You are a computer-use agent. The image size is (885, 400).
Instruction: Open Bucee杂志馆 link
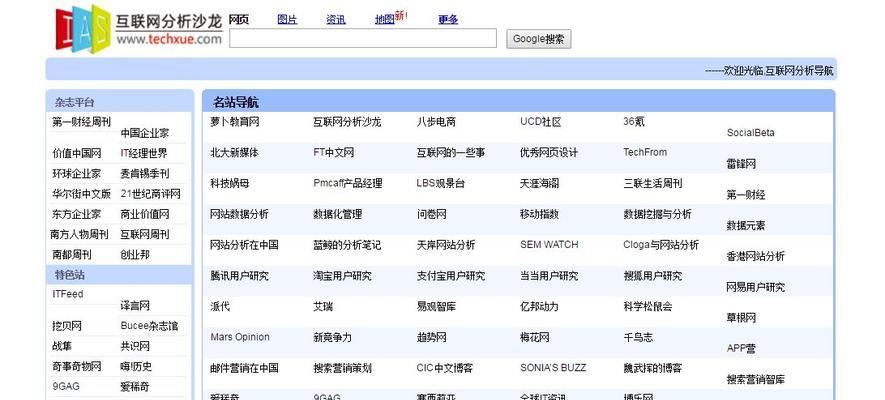tap(149, 326)
